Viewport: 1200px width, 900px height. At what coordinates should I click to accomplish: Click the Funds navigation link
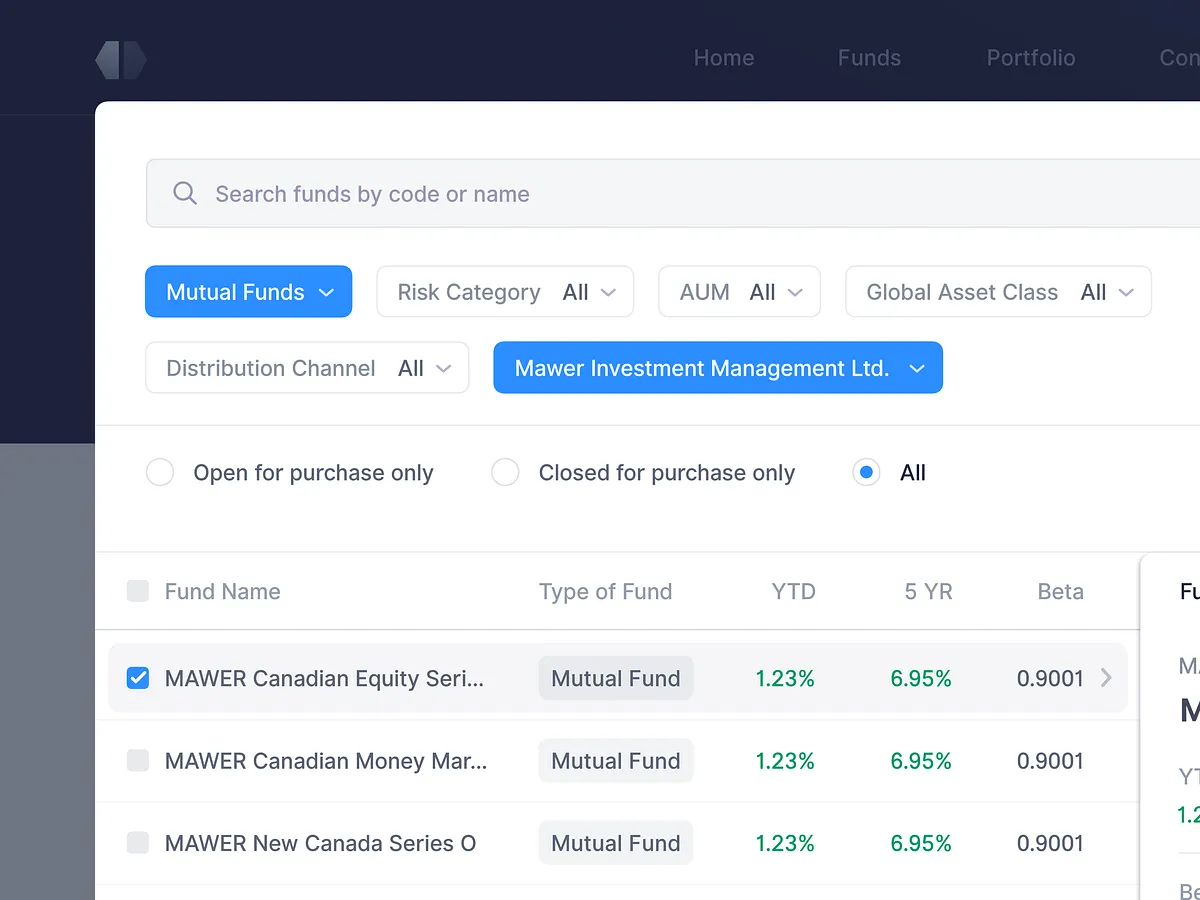point(868,58)
